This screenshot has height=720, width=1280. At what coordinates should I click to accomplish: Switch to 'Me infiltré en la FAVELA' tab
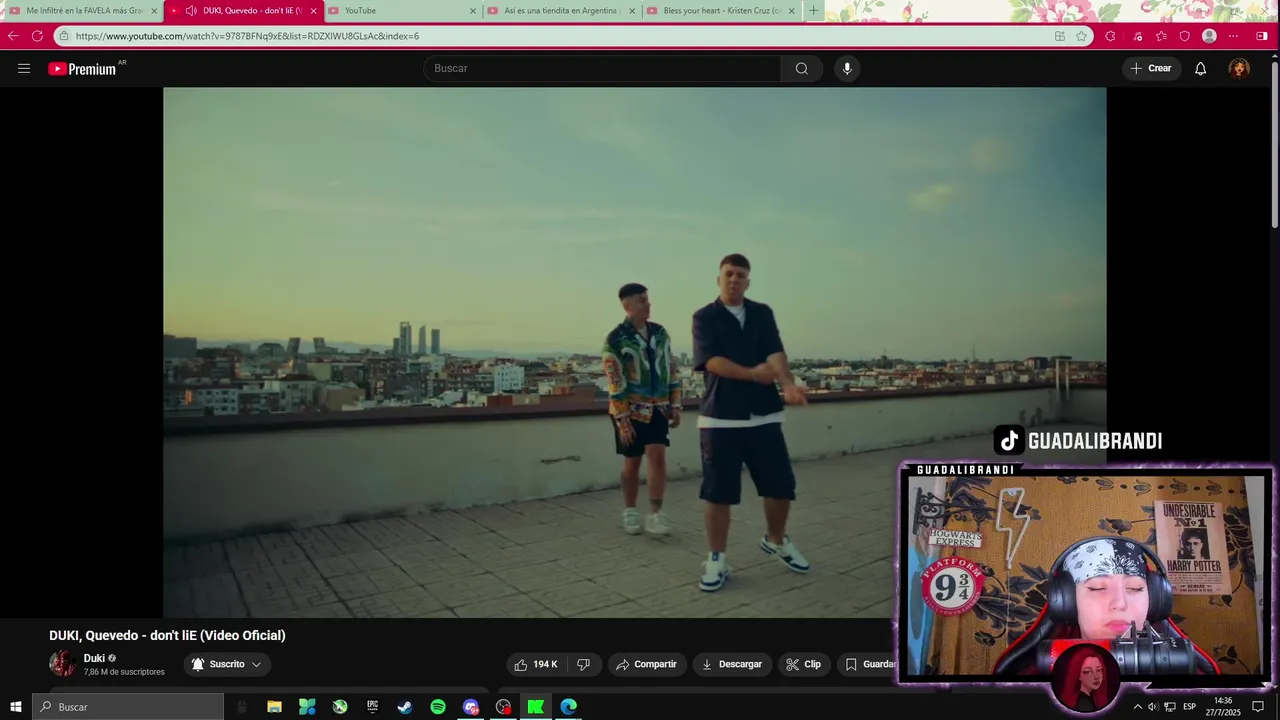click(x=83, y=11)
